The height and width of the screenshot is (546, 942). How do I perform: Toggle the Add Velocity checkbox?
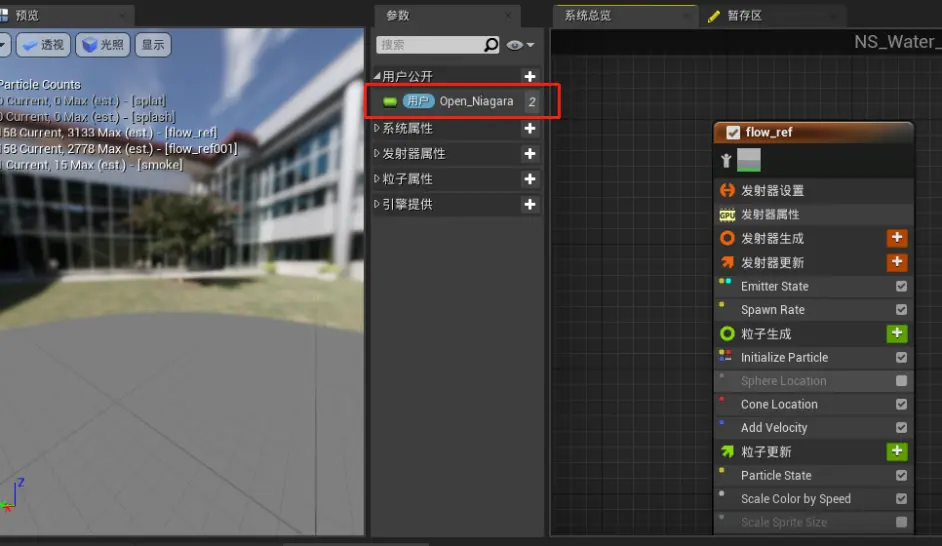pyautogui.click(x=901, y=428)
